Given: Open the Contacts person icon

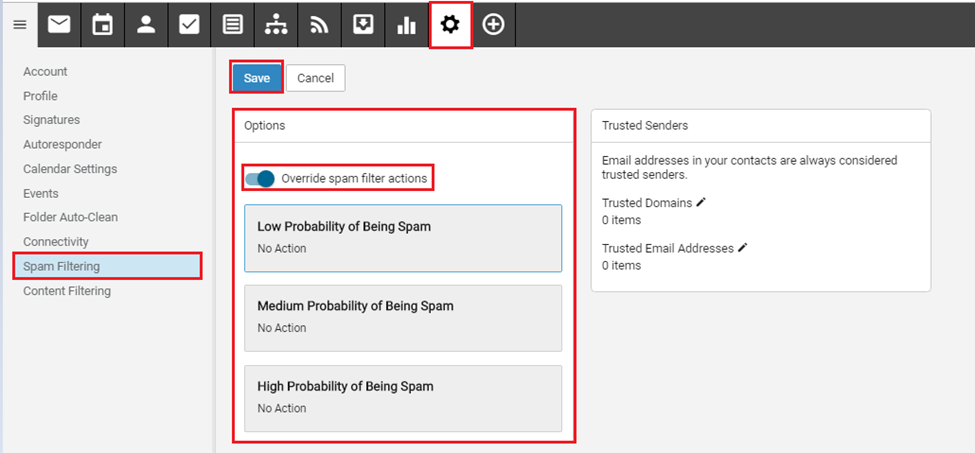Looking at the screenshot, I should click(146, 25).
